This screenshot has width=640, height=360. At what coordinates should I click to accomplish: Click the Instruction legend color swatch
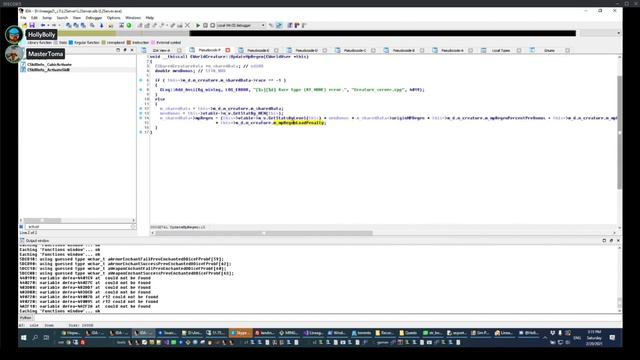(129, 42)
